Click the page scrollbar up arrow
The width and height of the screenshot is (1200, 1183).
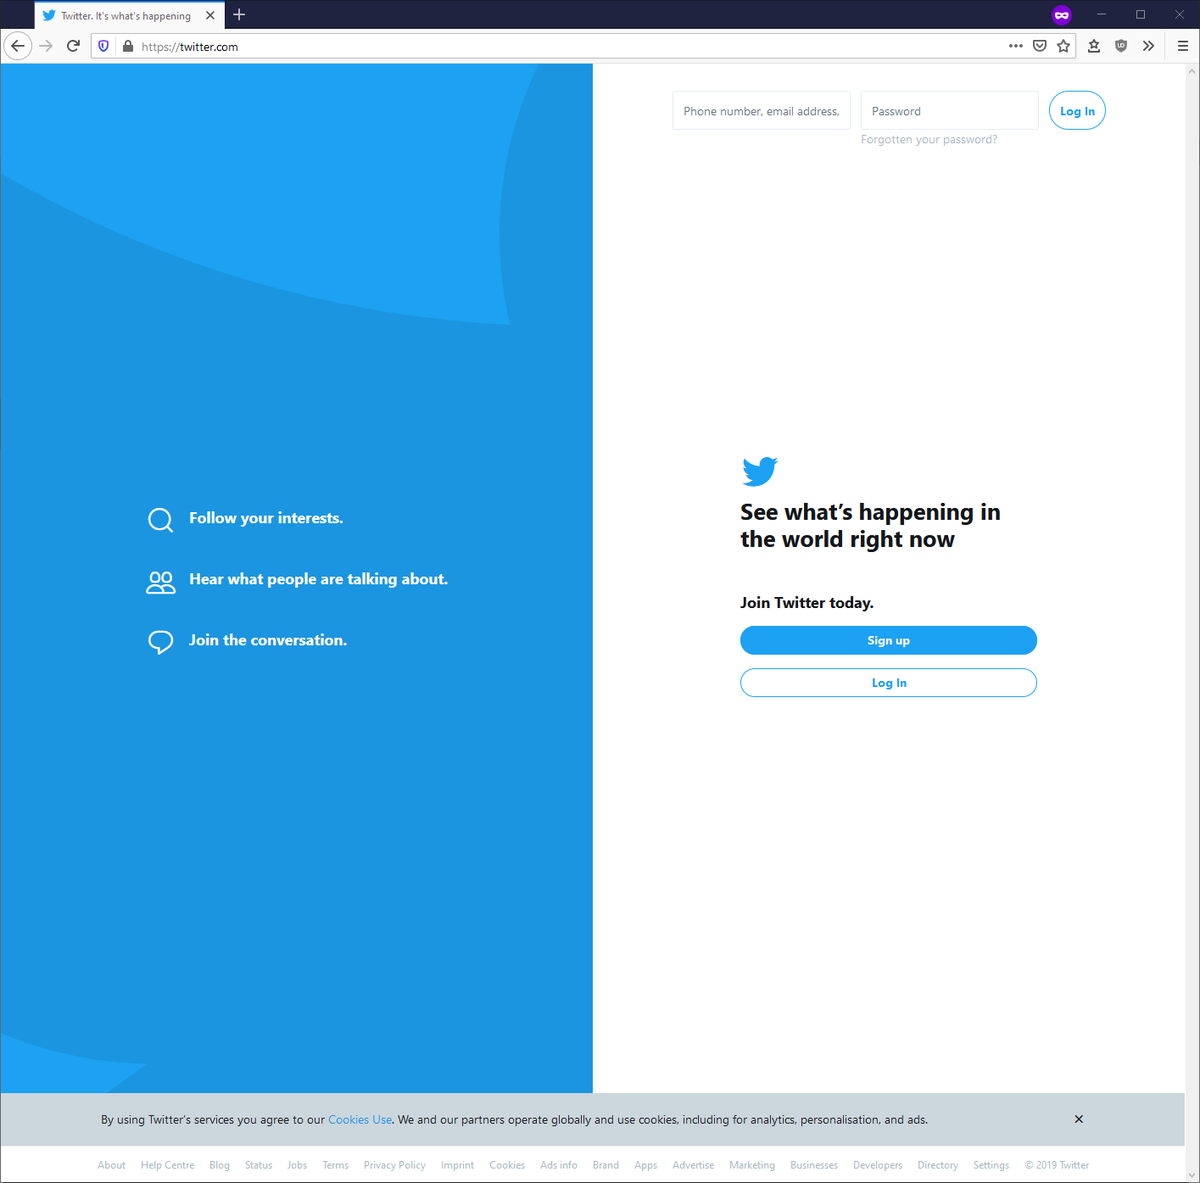pyautogui.click(x=1192, y=72)
